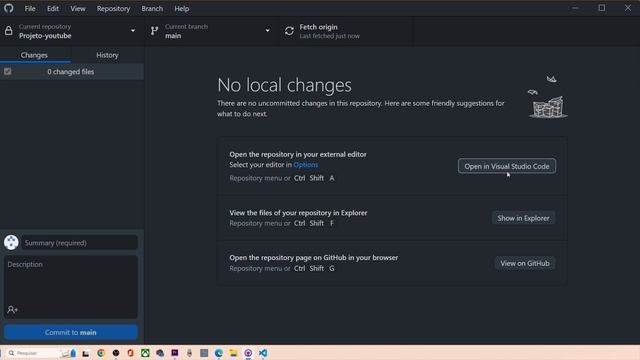
Task: Open the File menu
Action: pos(30,9)
